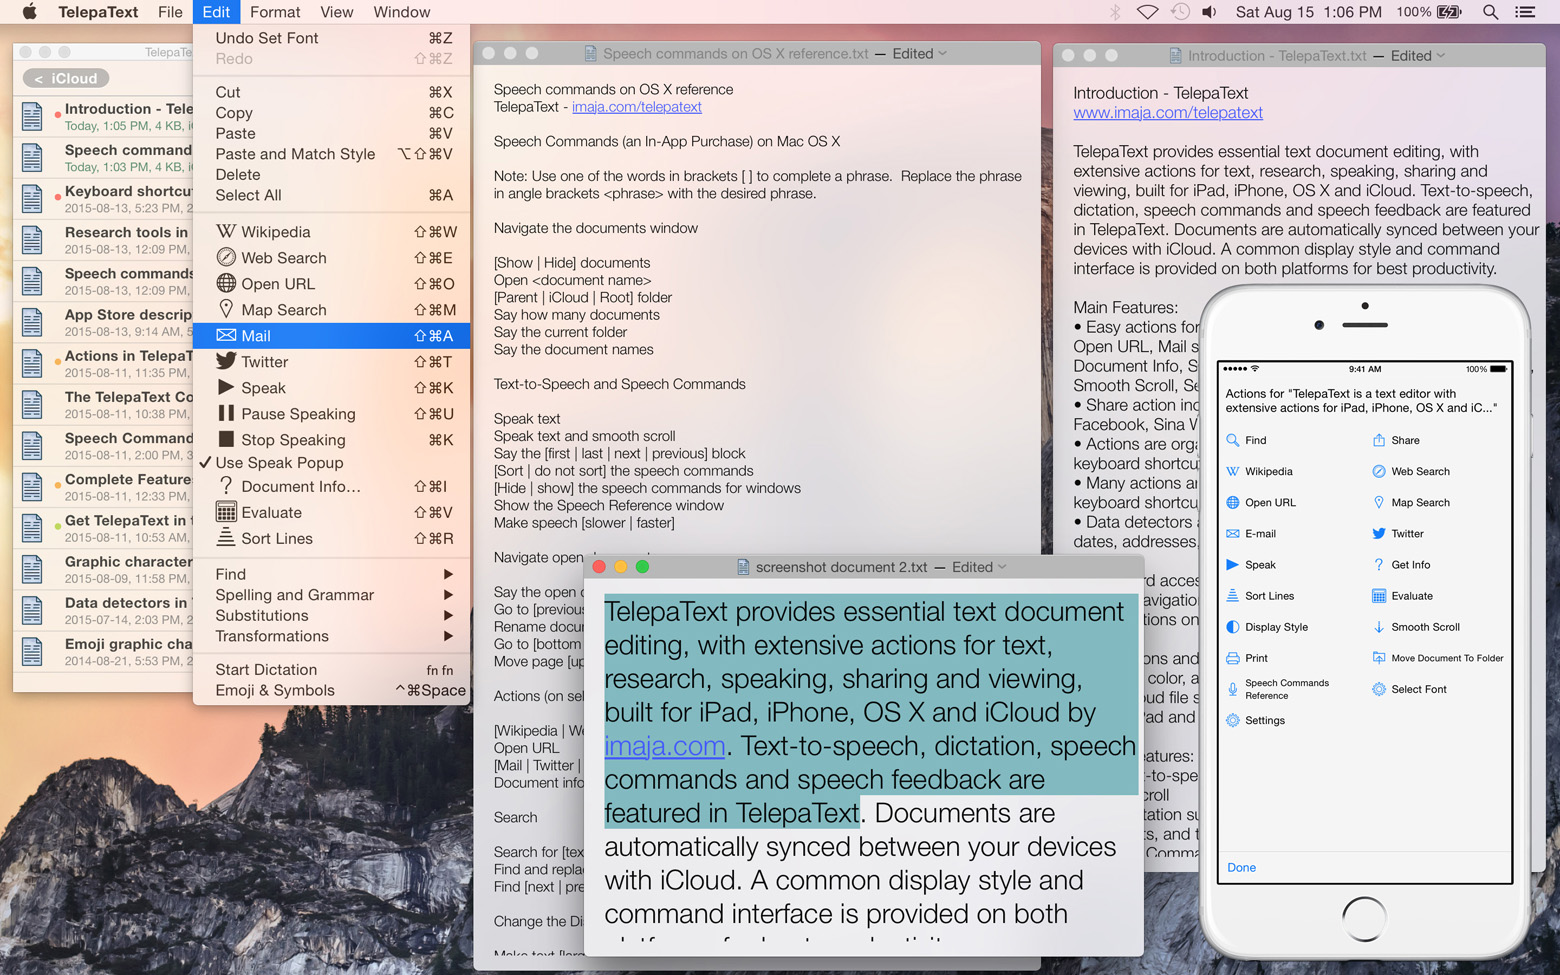Tap Speech Commands Reference microphone icon
The width and height of the screenshot is (1560, 975).
point(1233,689)
